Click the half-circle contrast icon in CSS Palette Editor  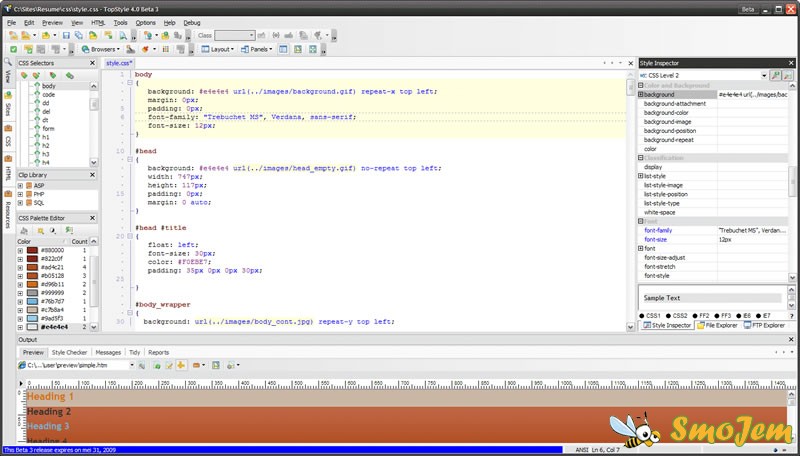(x=53, y=231)
